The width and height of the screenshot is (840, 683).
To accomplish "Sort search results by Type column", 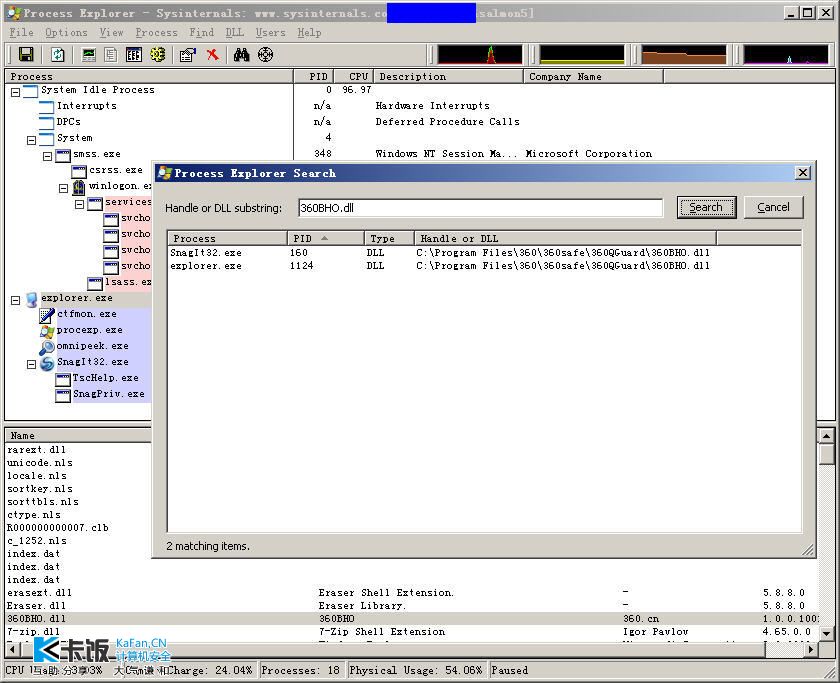I will click(x=389, y=238).
